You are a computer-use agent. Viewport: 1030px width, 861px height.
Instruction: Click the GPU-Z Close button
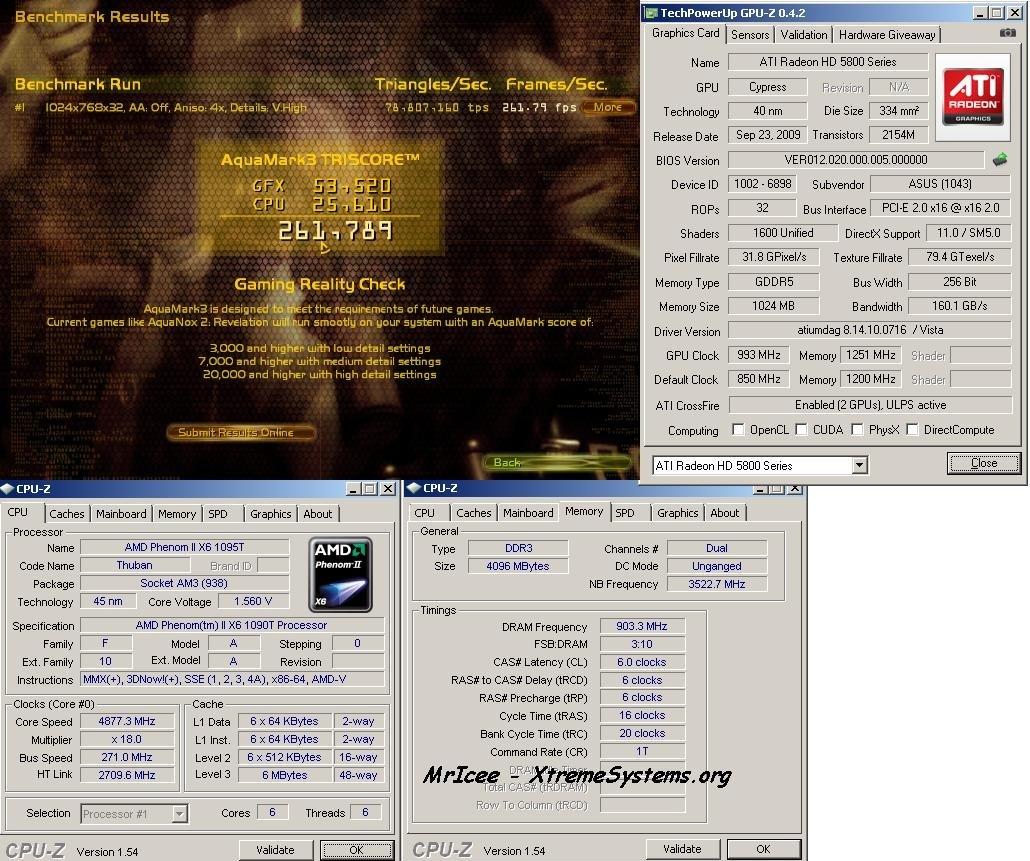coord(983,463)
